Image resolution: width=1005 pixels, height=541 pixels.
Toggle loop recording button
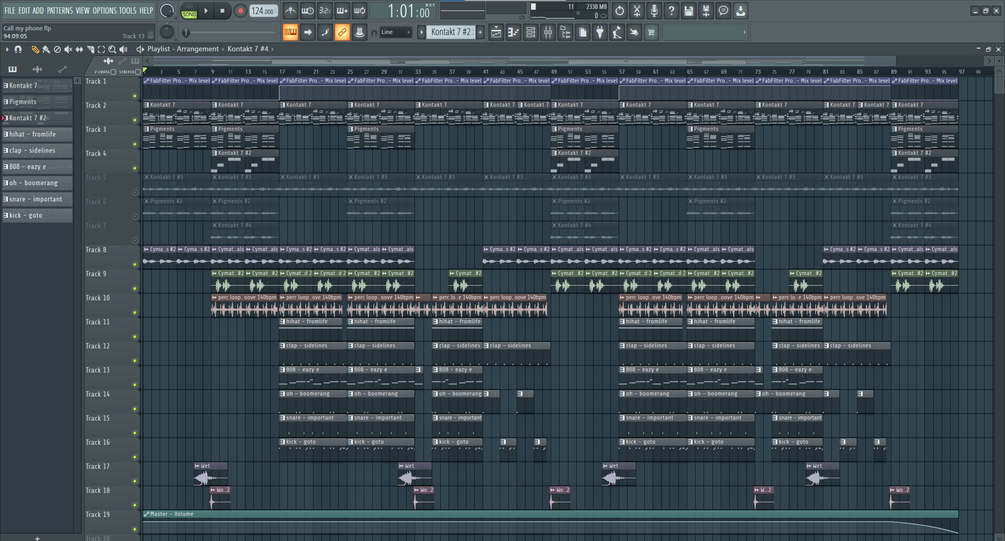tap(360, 11)
